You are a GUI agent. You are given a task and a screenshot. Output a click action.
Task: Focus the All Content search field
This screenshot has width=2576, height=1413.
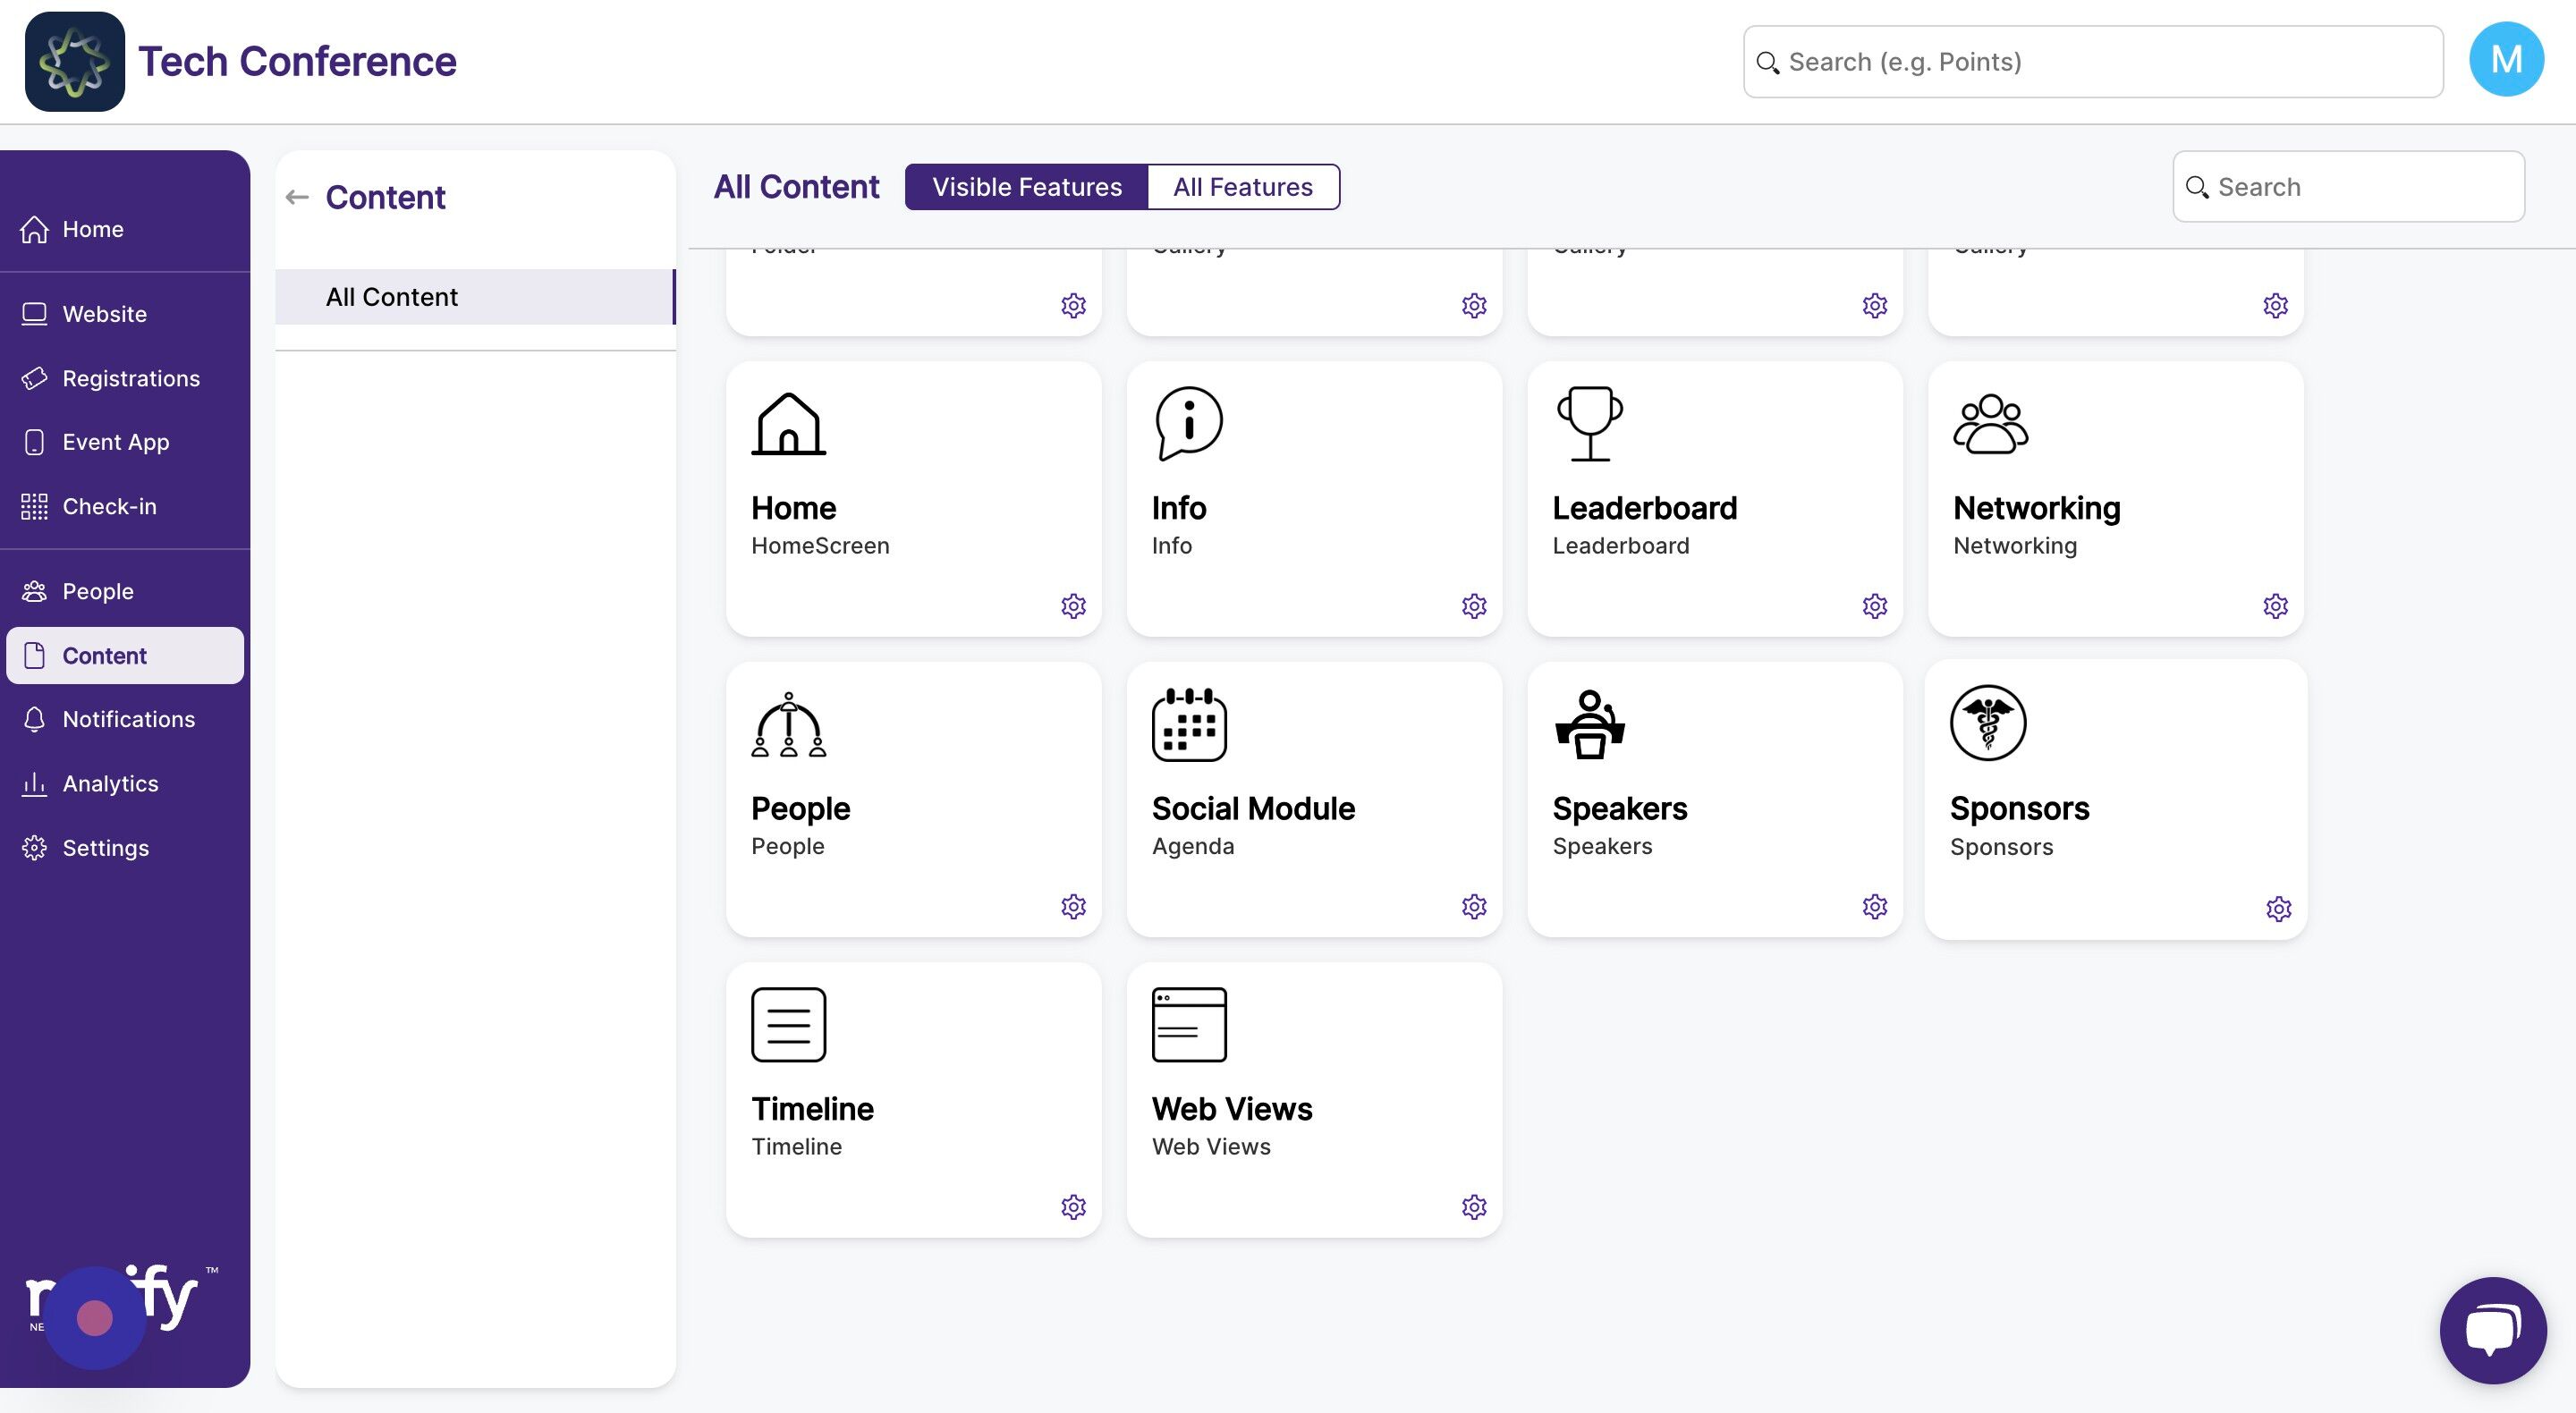click(2348, 187)
